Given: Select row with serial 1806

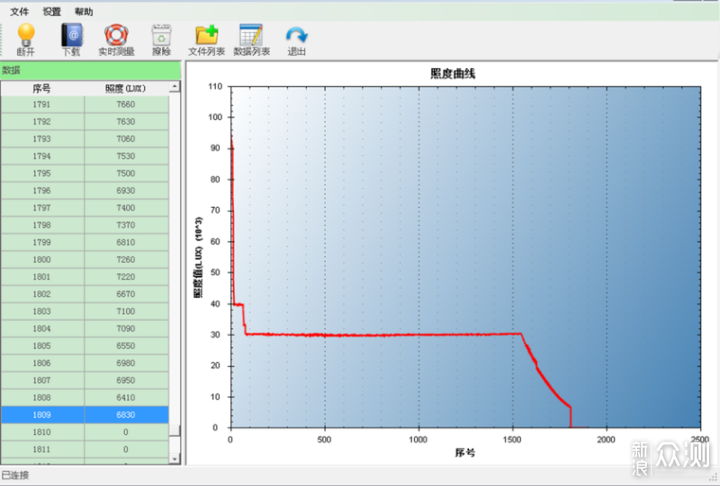Looking at the screenshot, I should point(84,363).
